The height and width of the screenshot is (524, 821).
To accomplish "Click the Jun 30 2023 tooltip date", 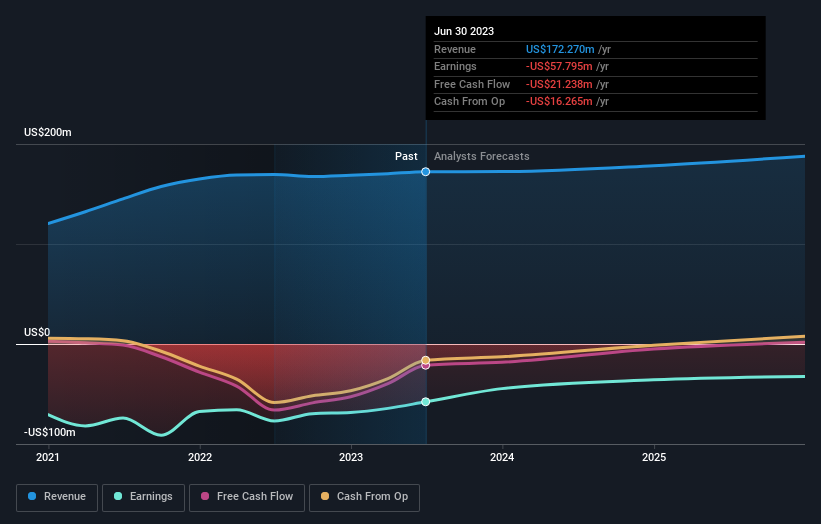I will (x=464, y=31).
